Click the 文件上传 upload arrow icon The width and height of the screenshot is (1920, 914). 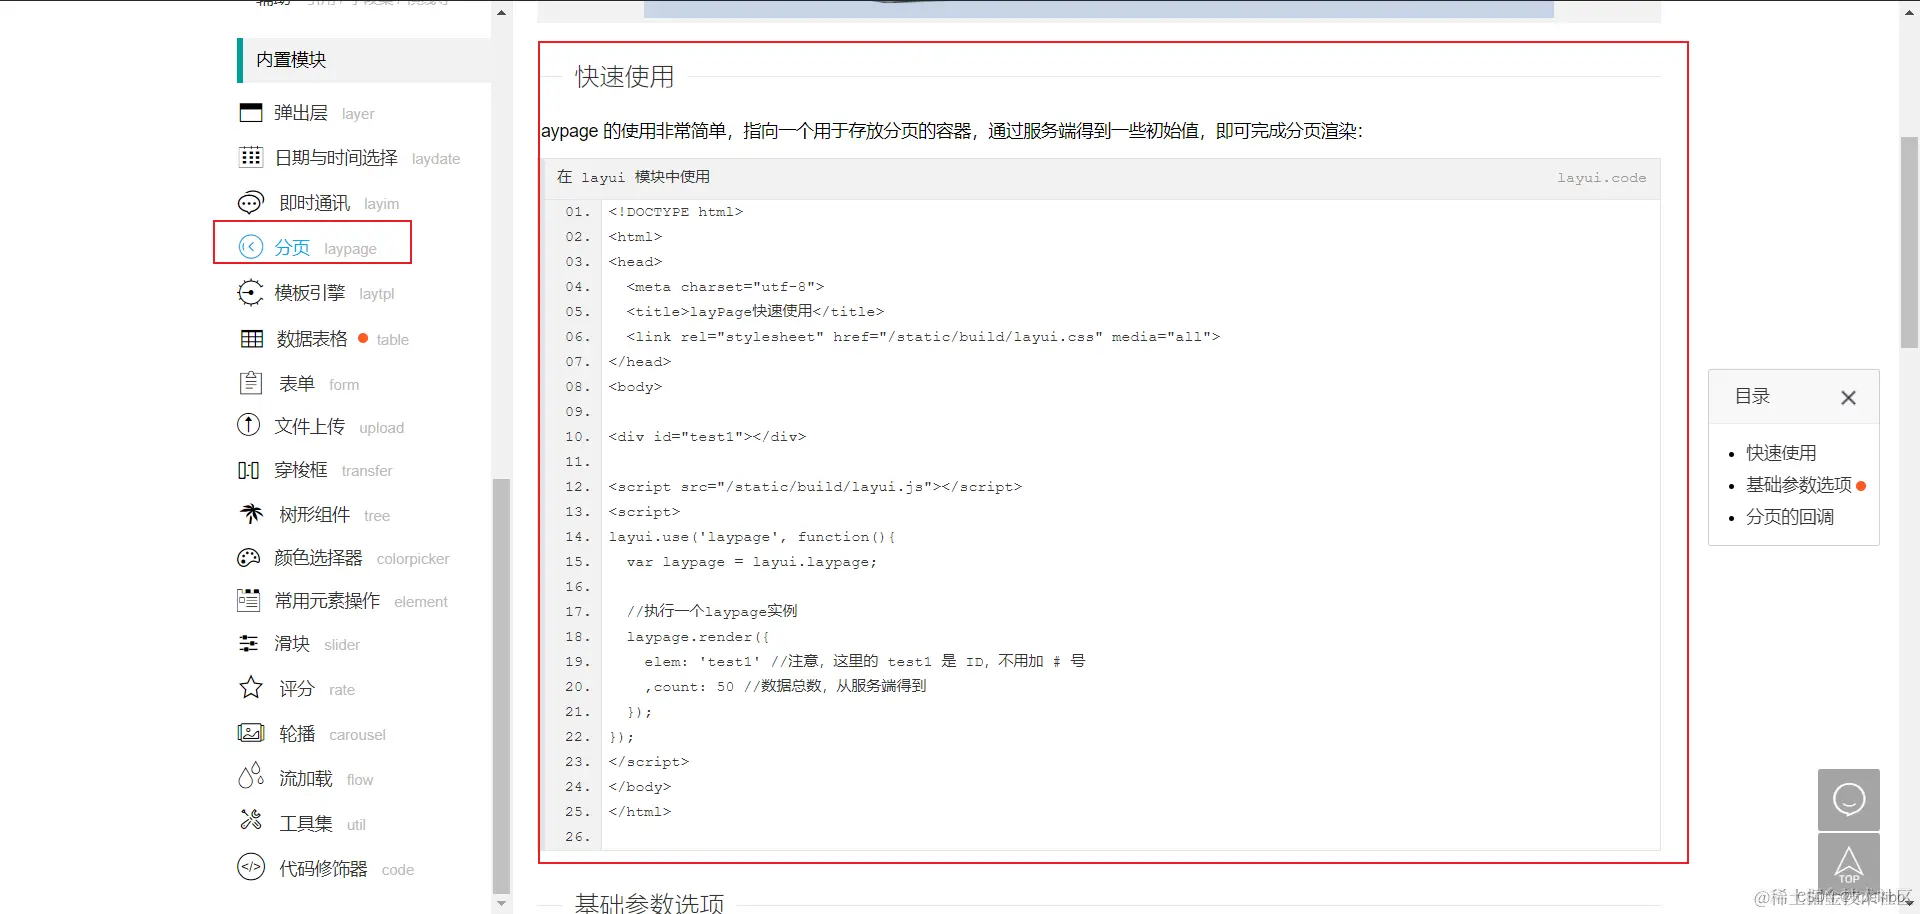(248, 425)
